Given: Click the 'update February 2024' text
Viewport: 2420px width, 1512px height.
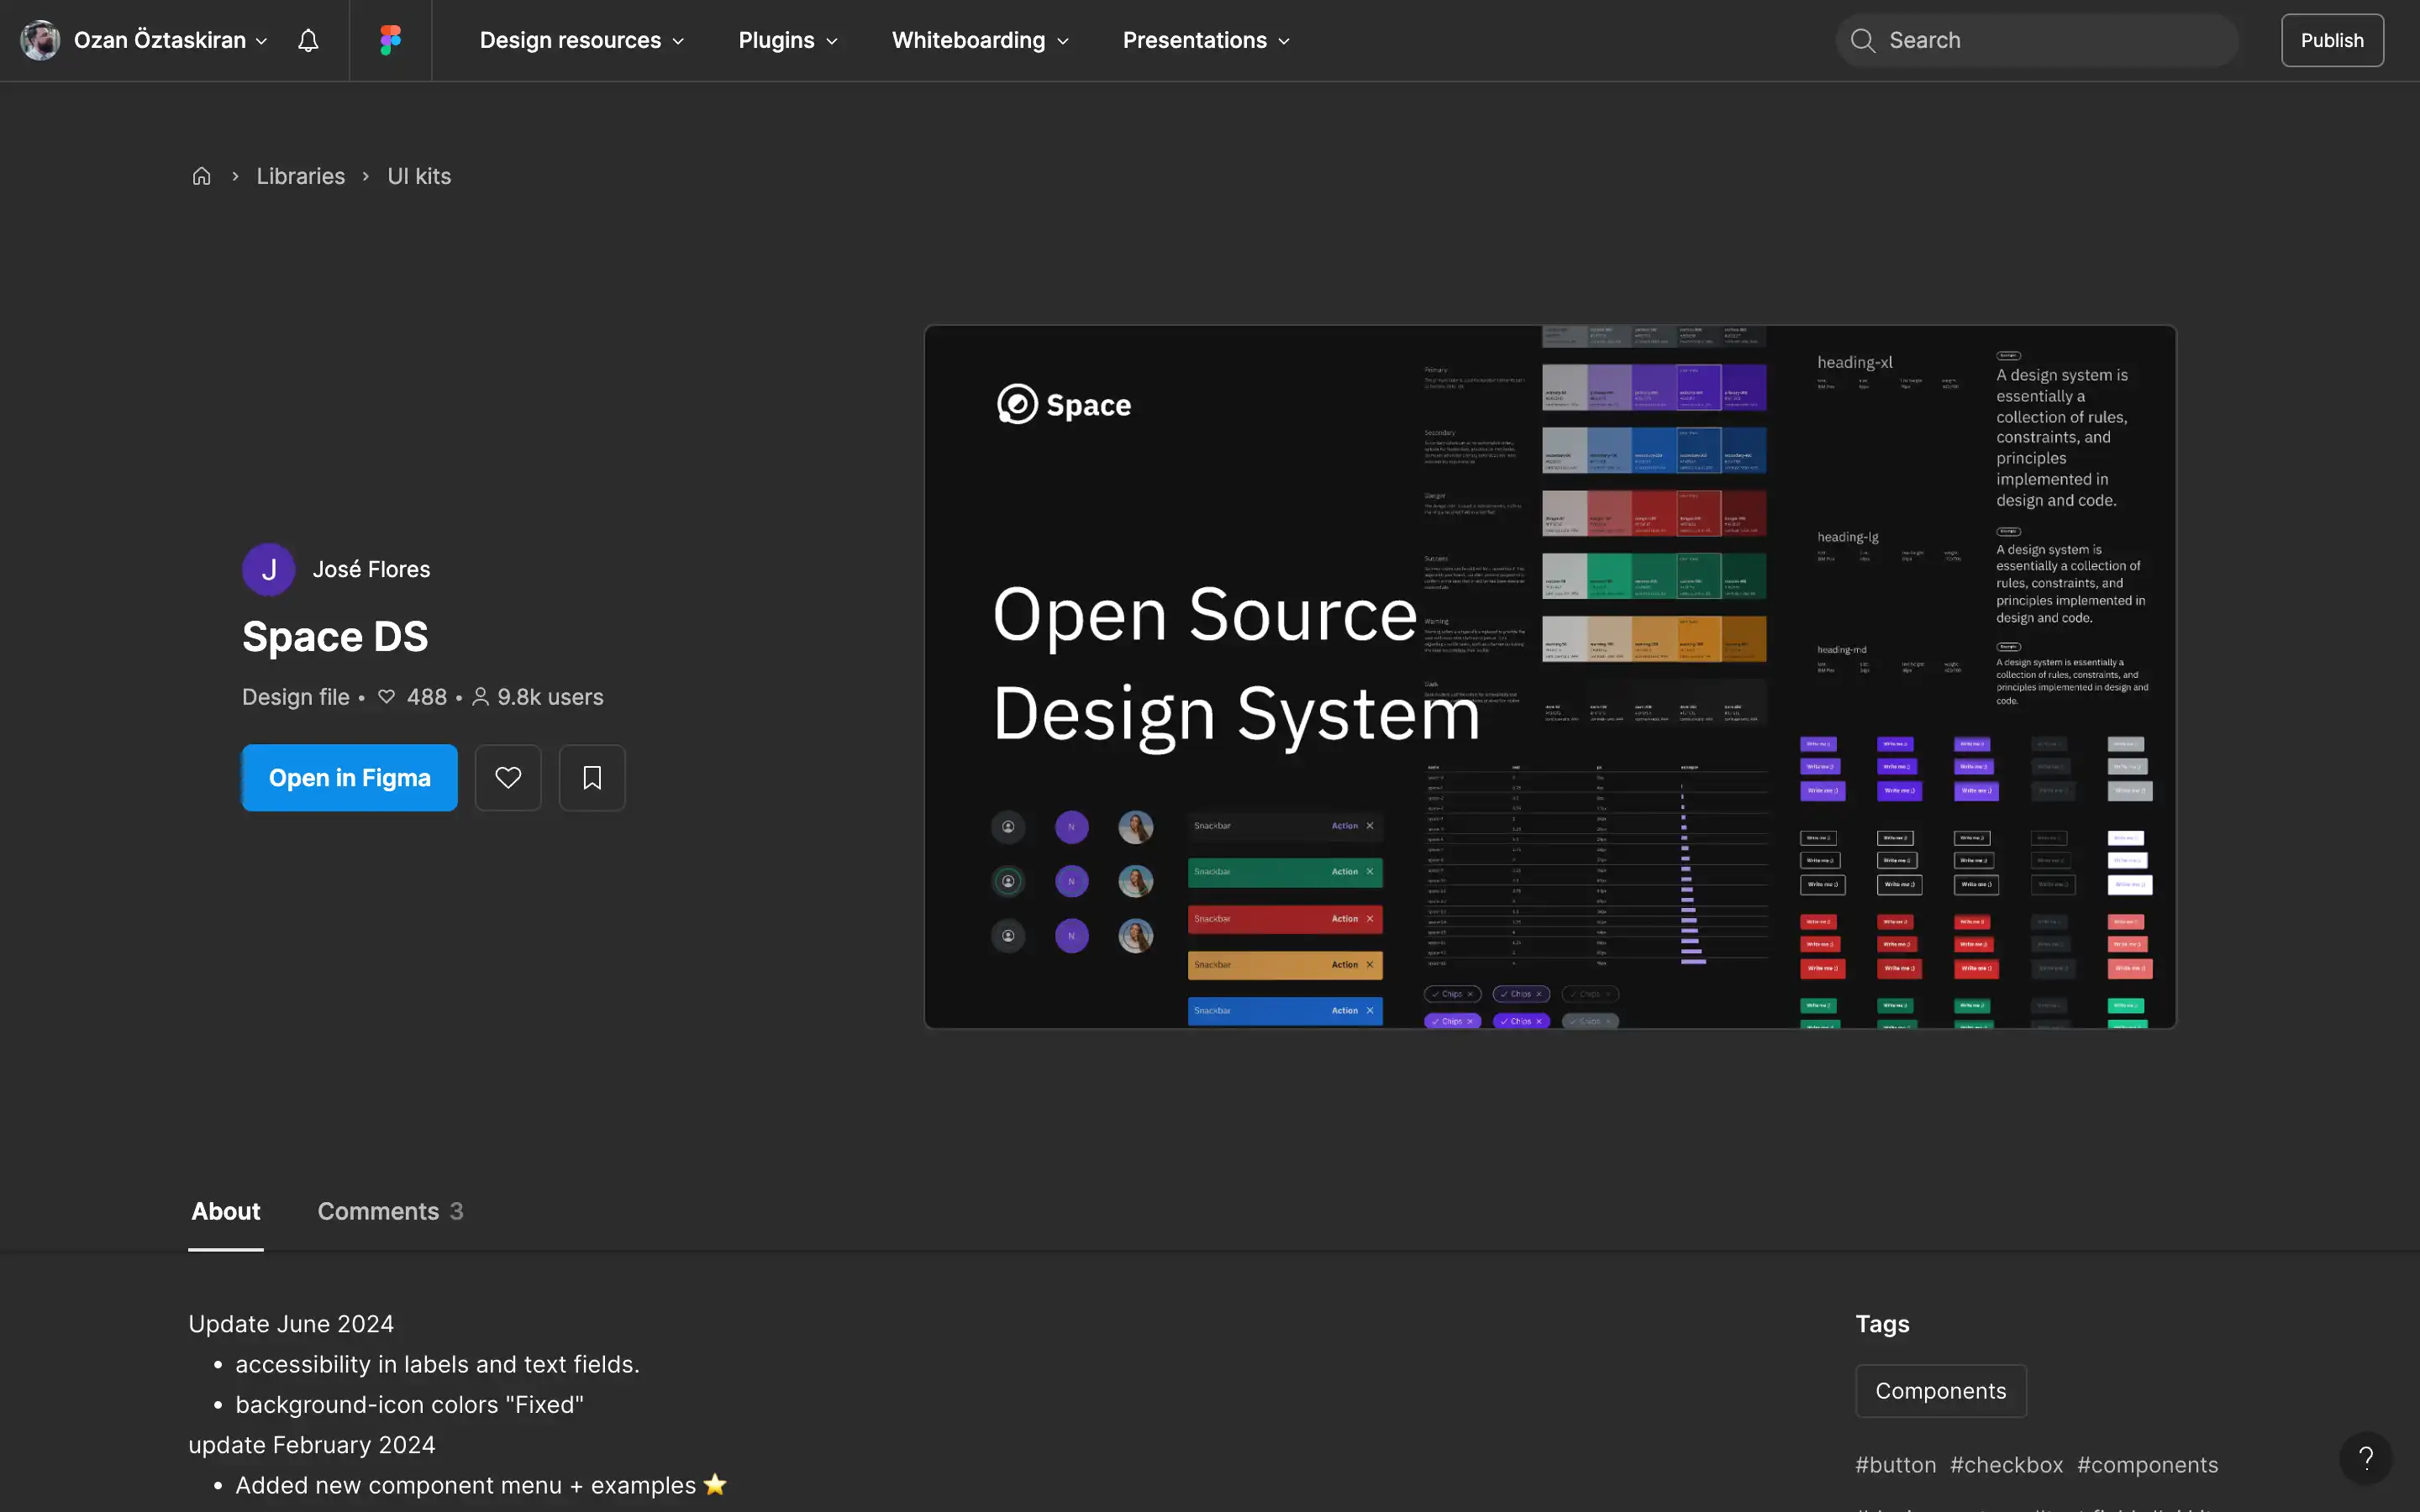Looking at the screenshot, I should click(x=312, y=1445).
